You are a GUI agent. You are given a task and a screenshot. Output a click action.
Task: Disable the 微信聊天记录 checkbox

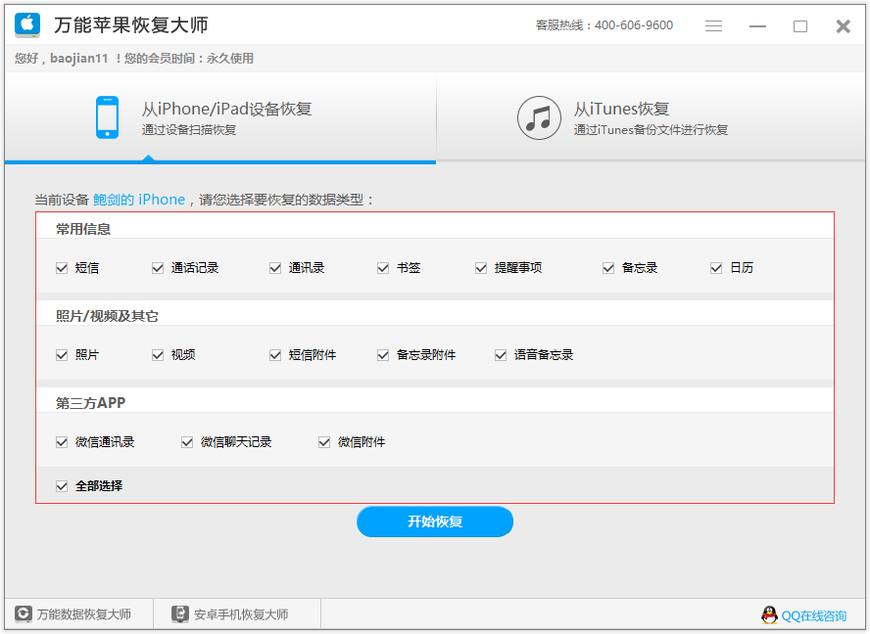[x=187, y=441]
